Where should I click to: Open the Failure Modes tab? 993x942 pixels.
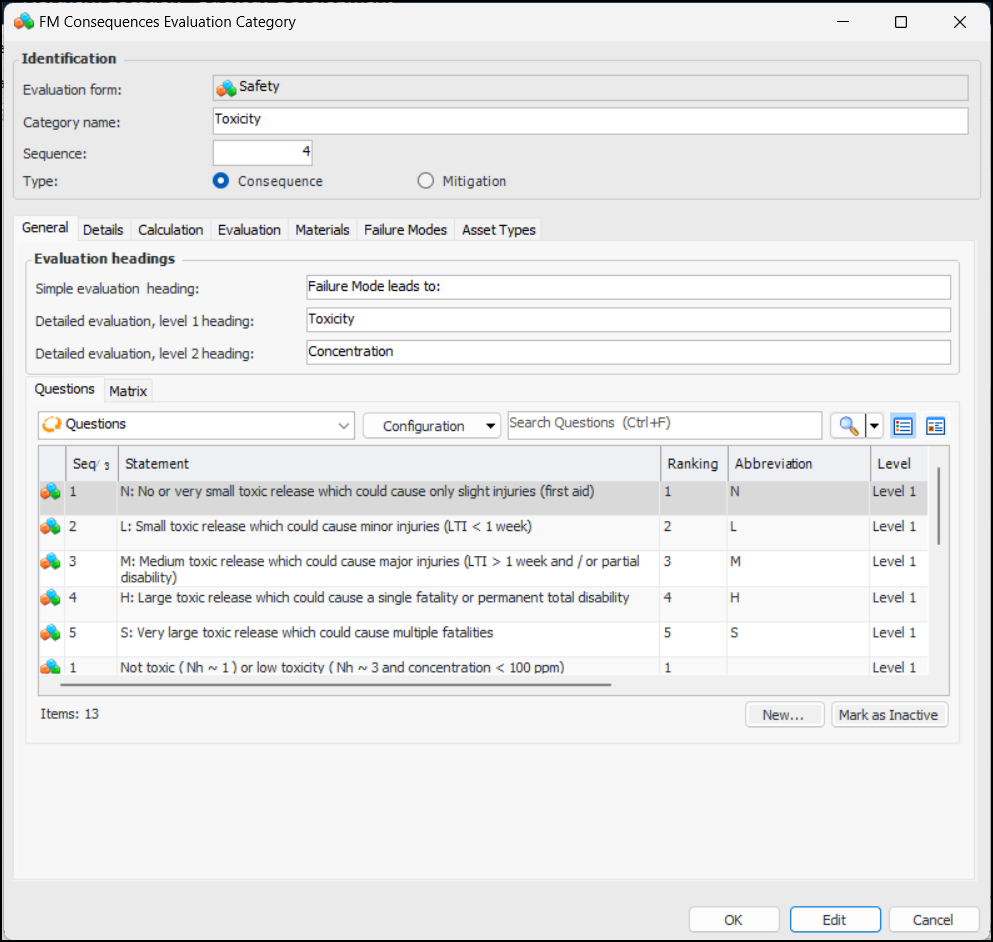point(405,230)
